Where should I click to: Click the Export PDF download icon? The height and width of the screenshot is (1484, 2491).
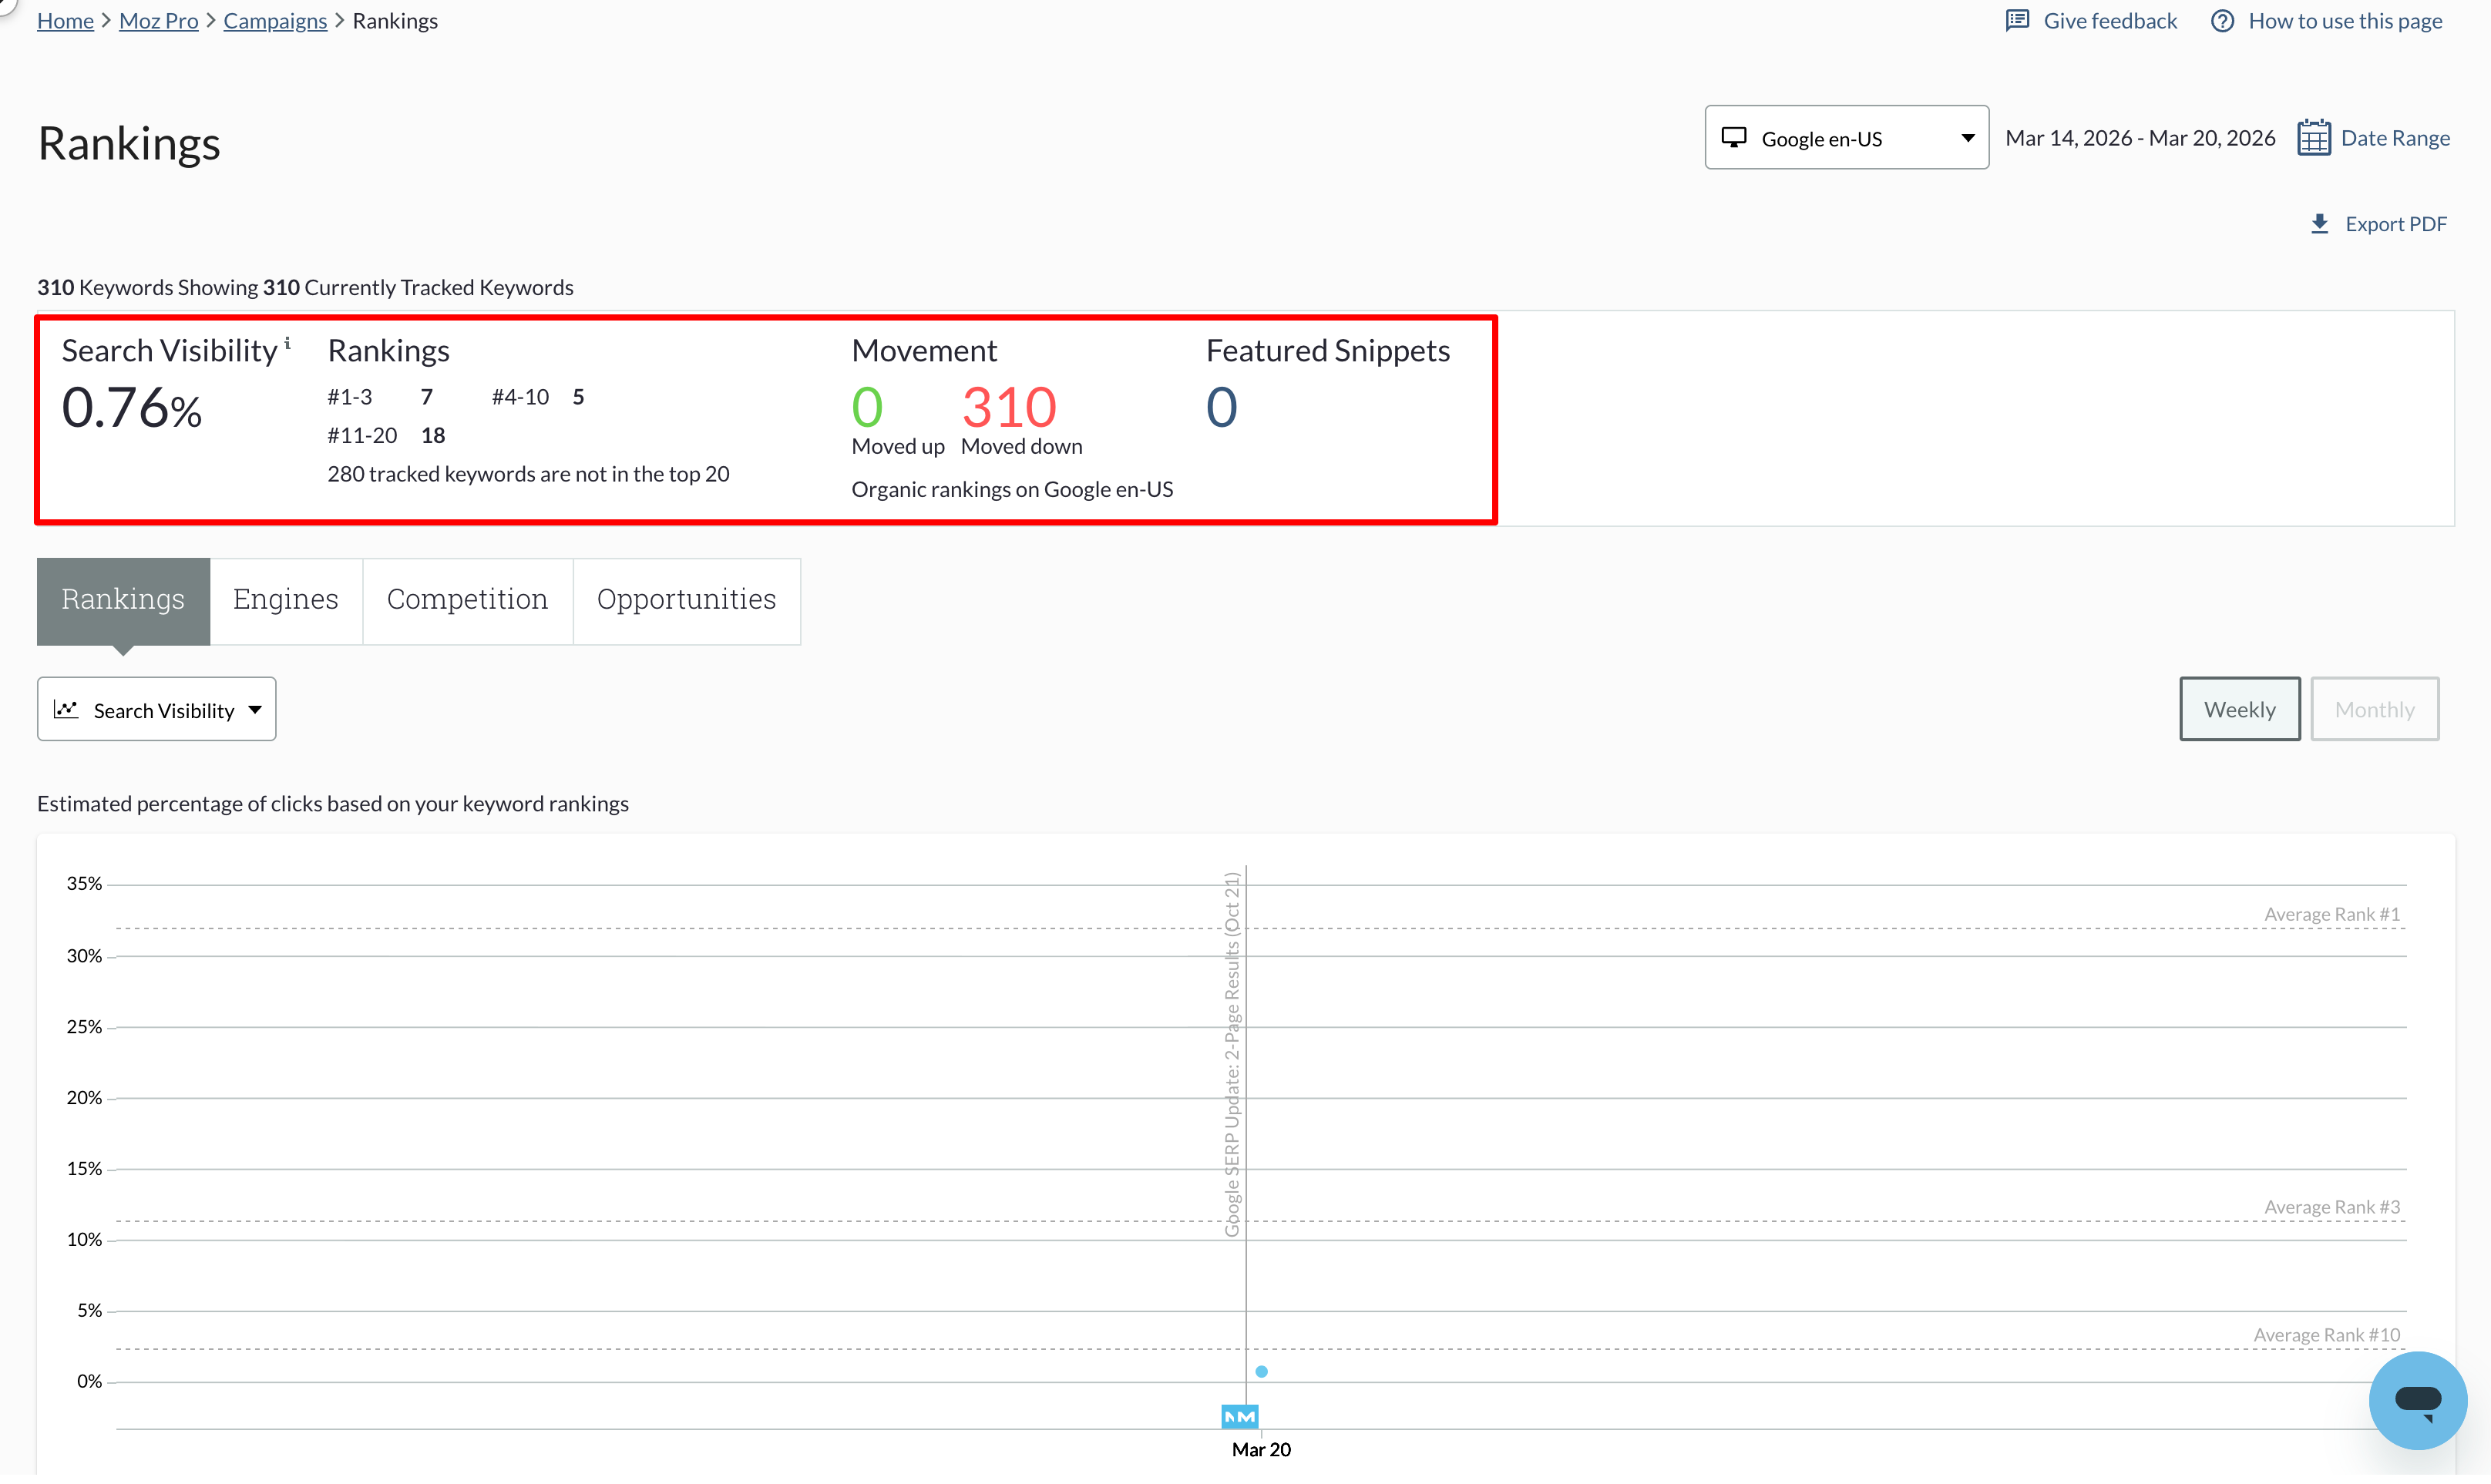pos(2321,223)
